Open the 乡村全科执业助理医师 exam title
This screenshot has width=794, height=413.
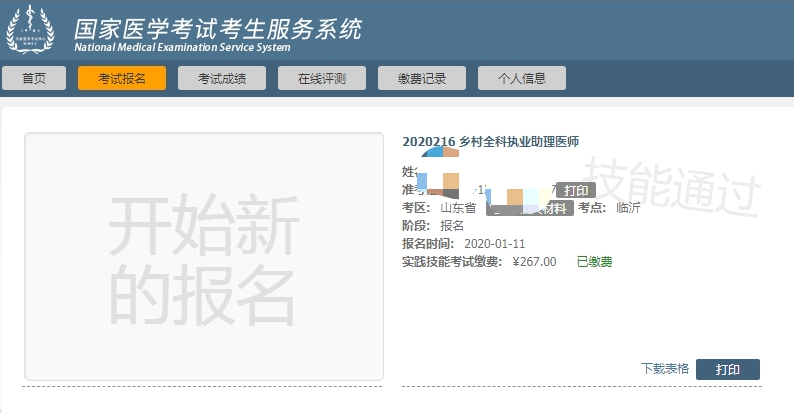[490, 142]
